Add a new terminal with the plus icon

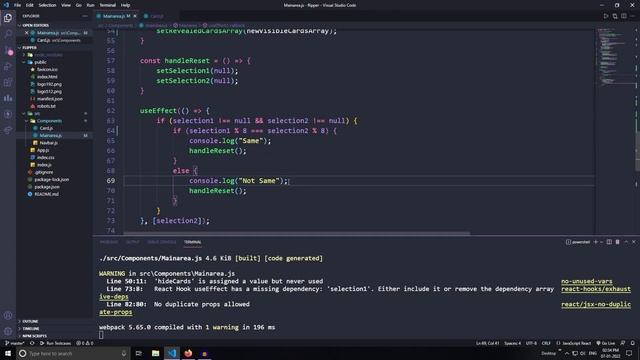(x=596, y=242)
